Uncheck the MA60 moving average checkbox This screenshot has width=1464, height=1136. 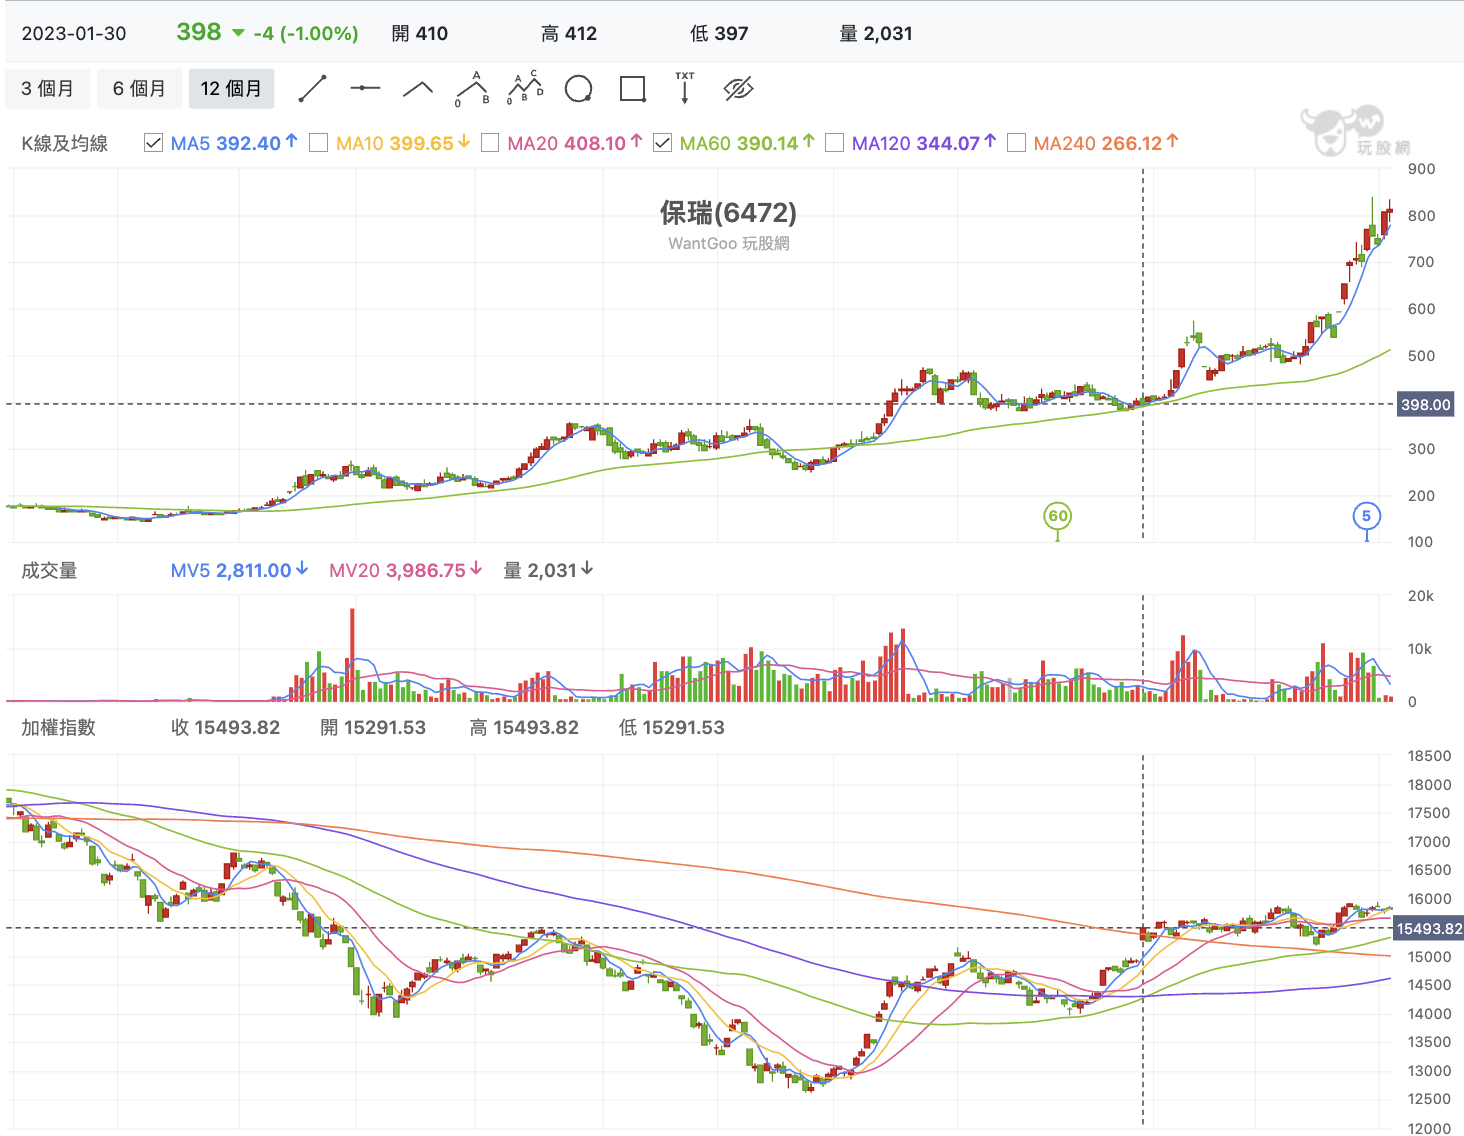pos(662,143)
